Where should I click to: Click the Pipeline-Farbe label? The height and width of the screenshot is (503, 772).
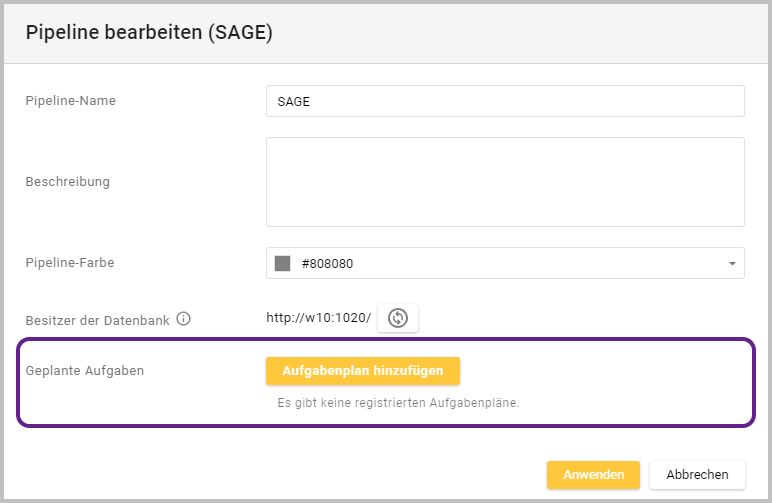coord(70,263)
